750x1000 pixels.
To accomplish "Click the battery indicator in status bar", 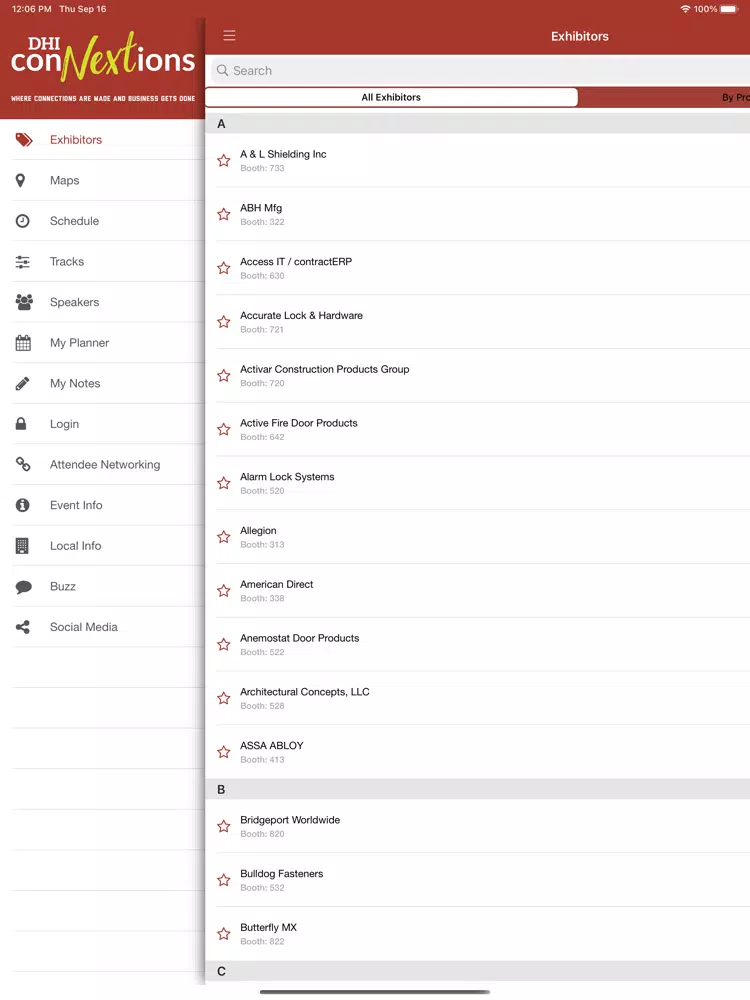I will [730, 9].
